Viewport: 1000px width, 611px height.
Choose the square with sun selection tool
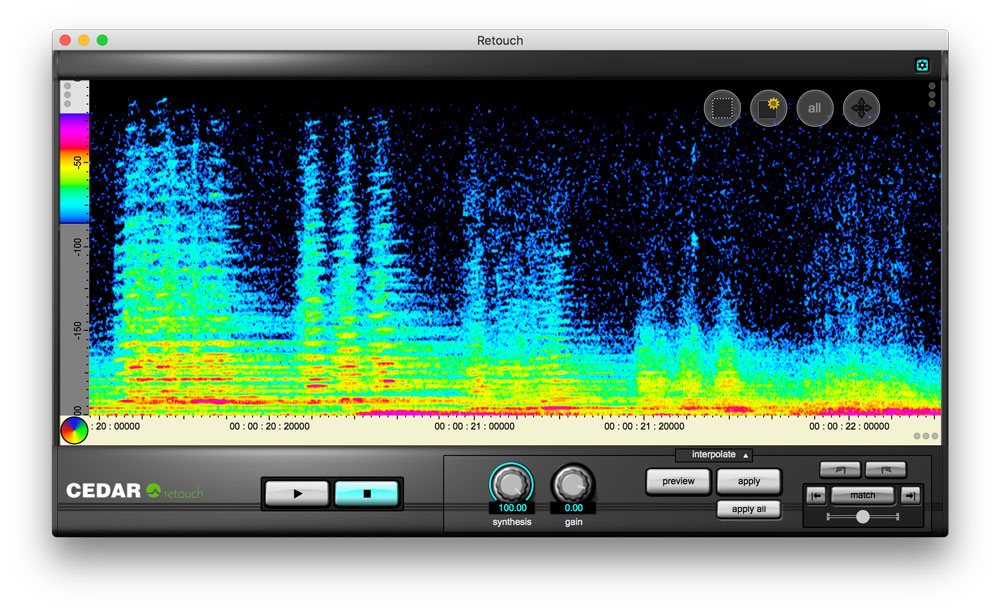[x=768, y=108]
